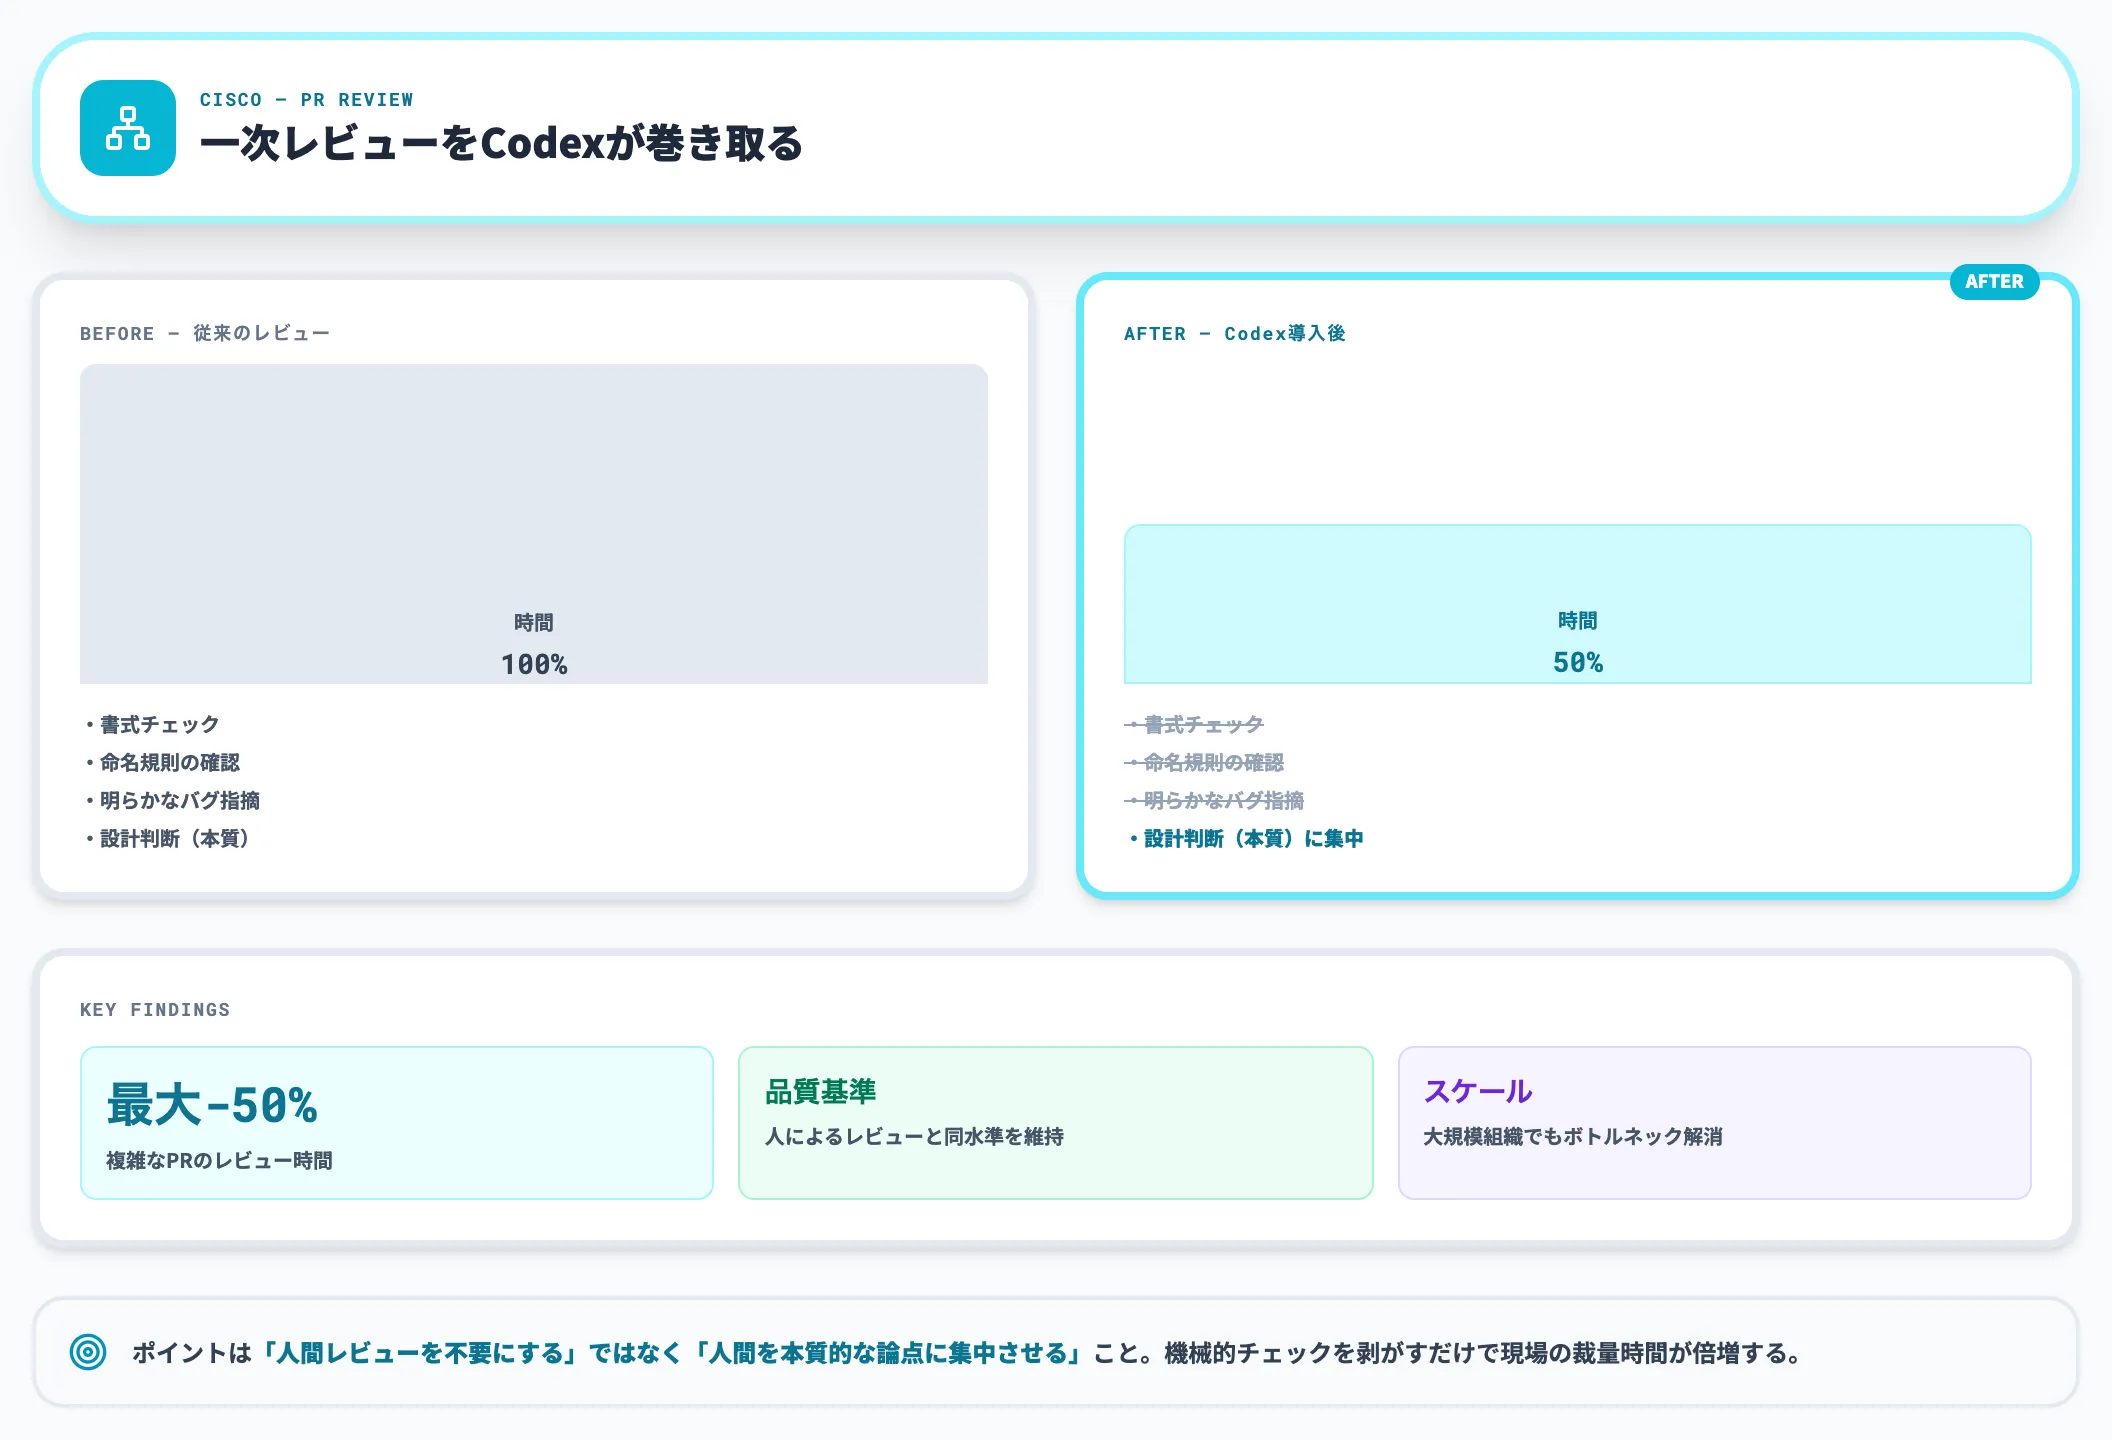Image resolution: width=2112 pixels, height=1440 pixels.
Task: Click the 品質基準 finding card
Action: (1055, 1122)
